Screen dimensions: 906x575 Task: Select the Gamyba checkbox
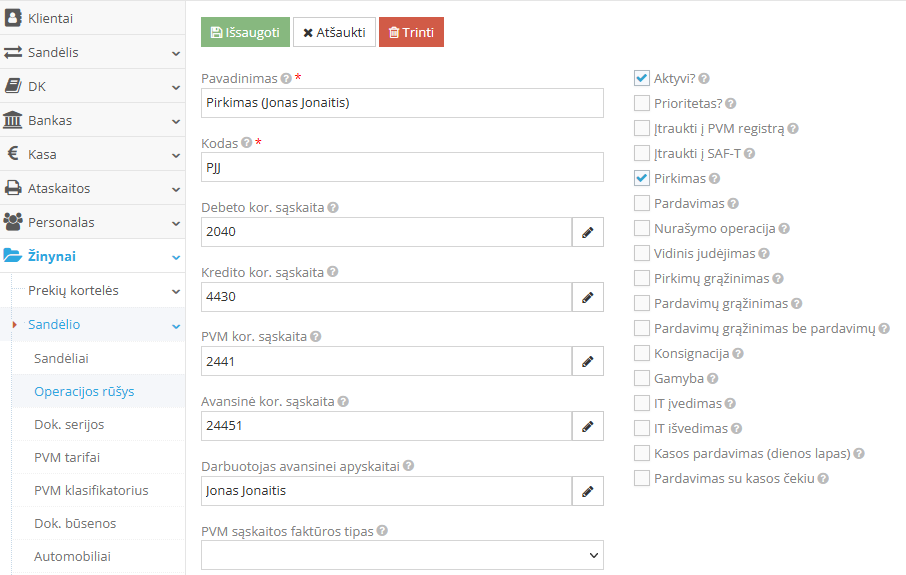click(x=642, y=379)
